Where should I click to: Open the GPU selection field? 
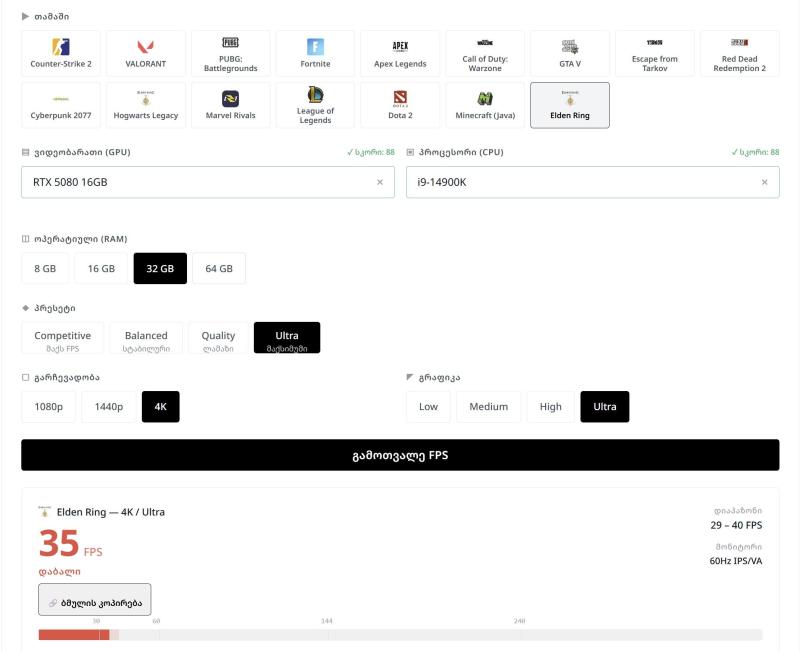point(200,183)
